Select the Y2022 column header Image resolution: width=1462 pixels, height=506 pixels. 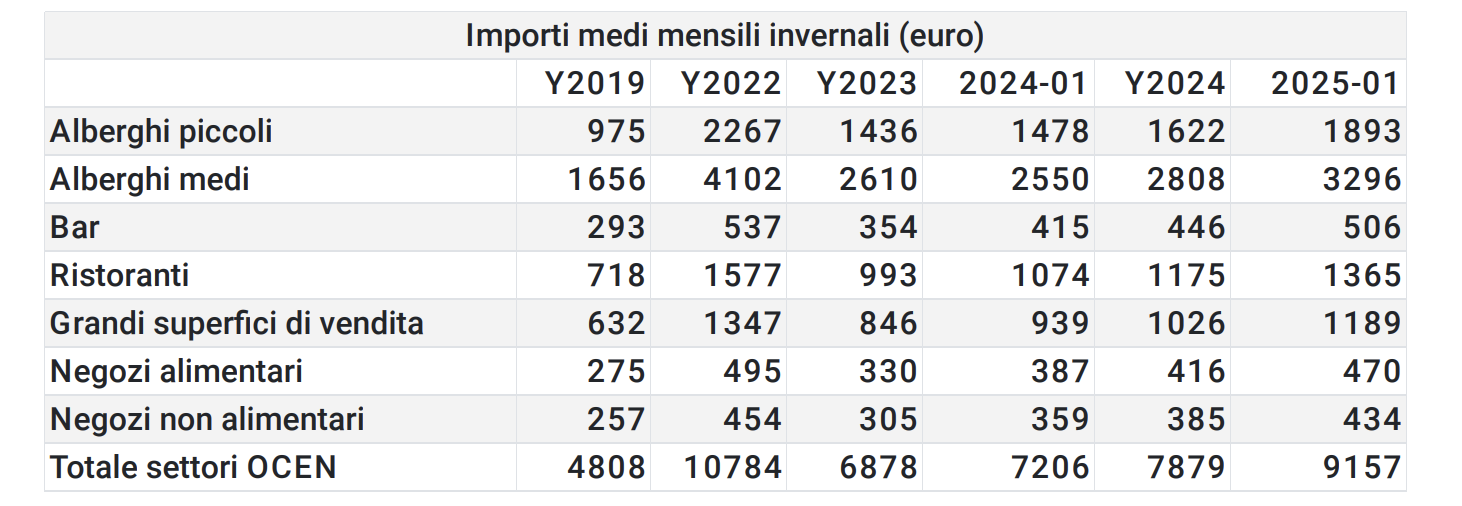[731, 83]
